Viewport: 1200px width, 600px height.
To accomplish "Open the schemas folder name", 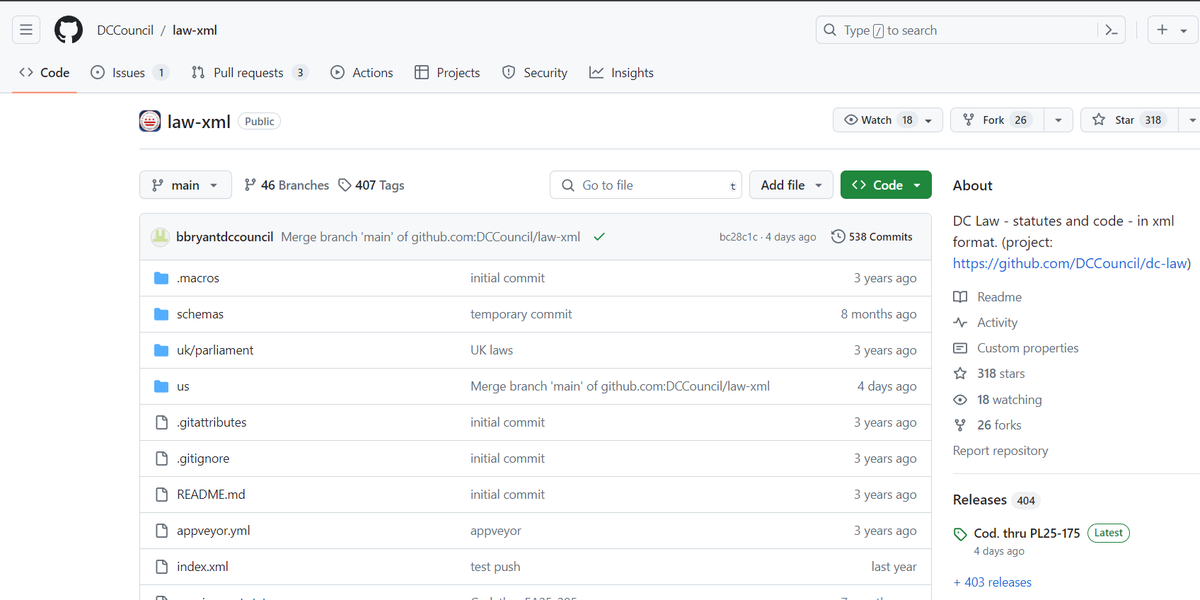I will point(200,314).
